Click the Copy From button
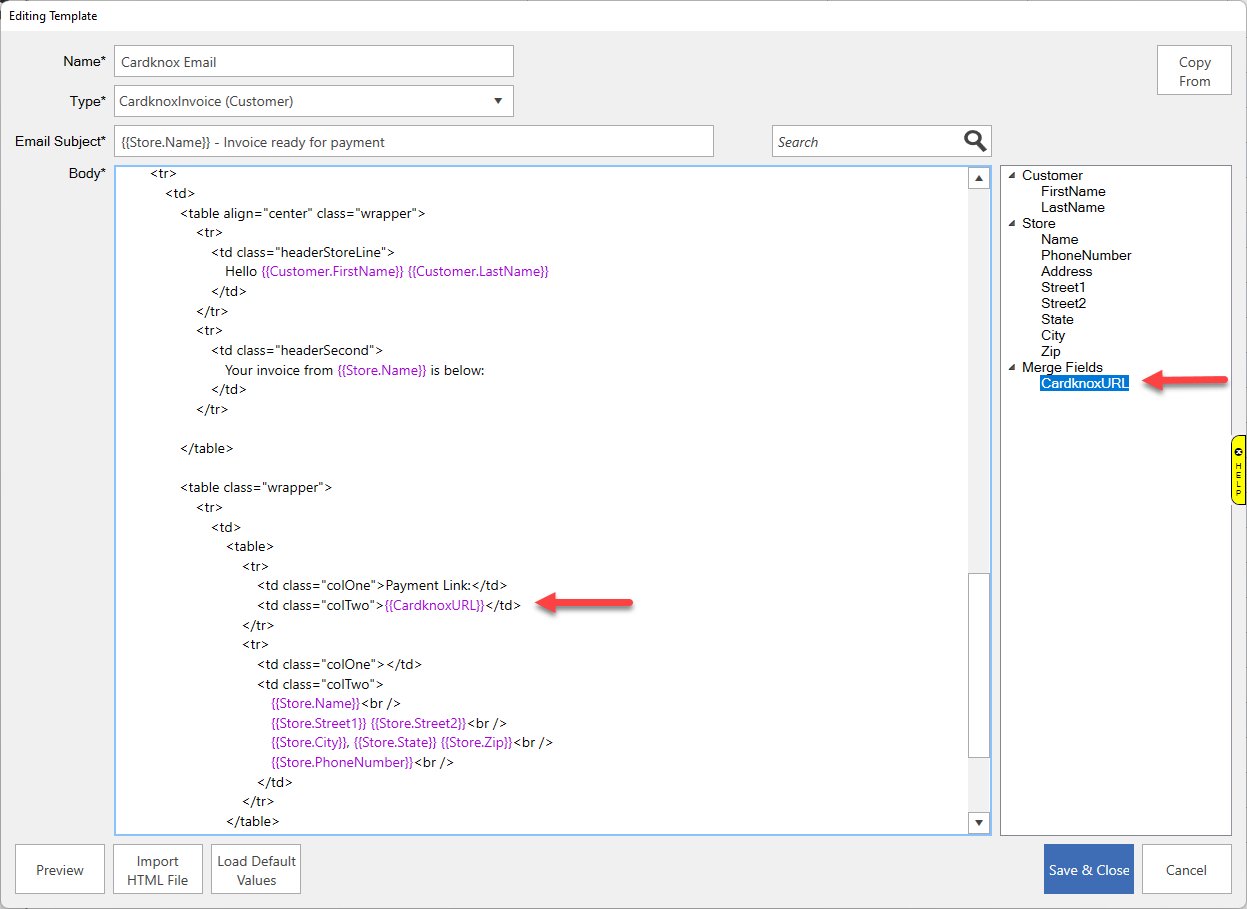Viewport: 1247px width, 909px height. [1194, 71]
